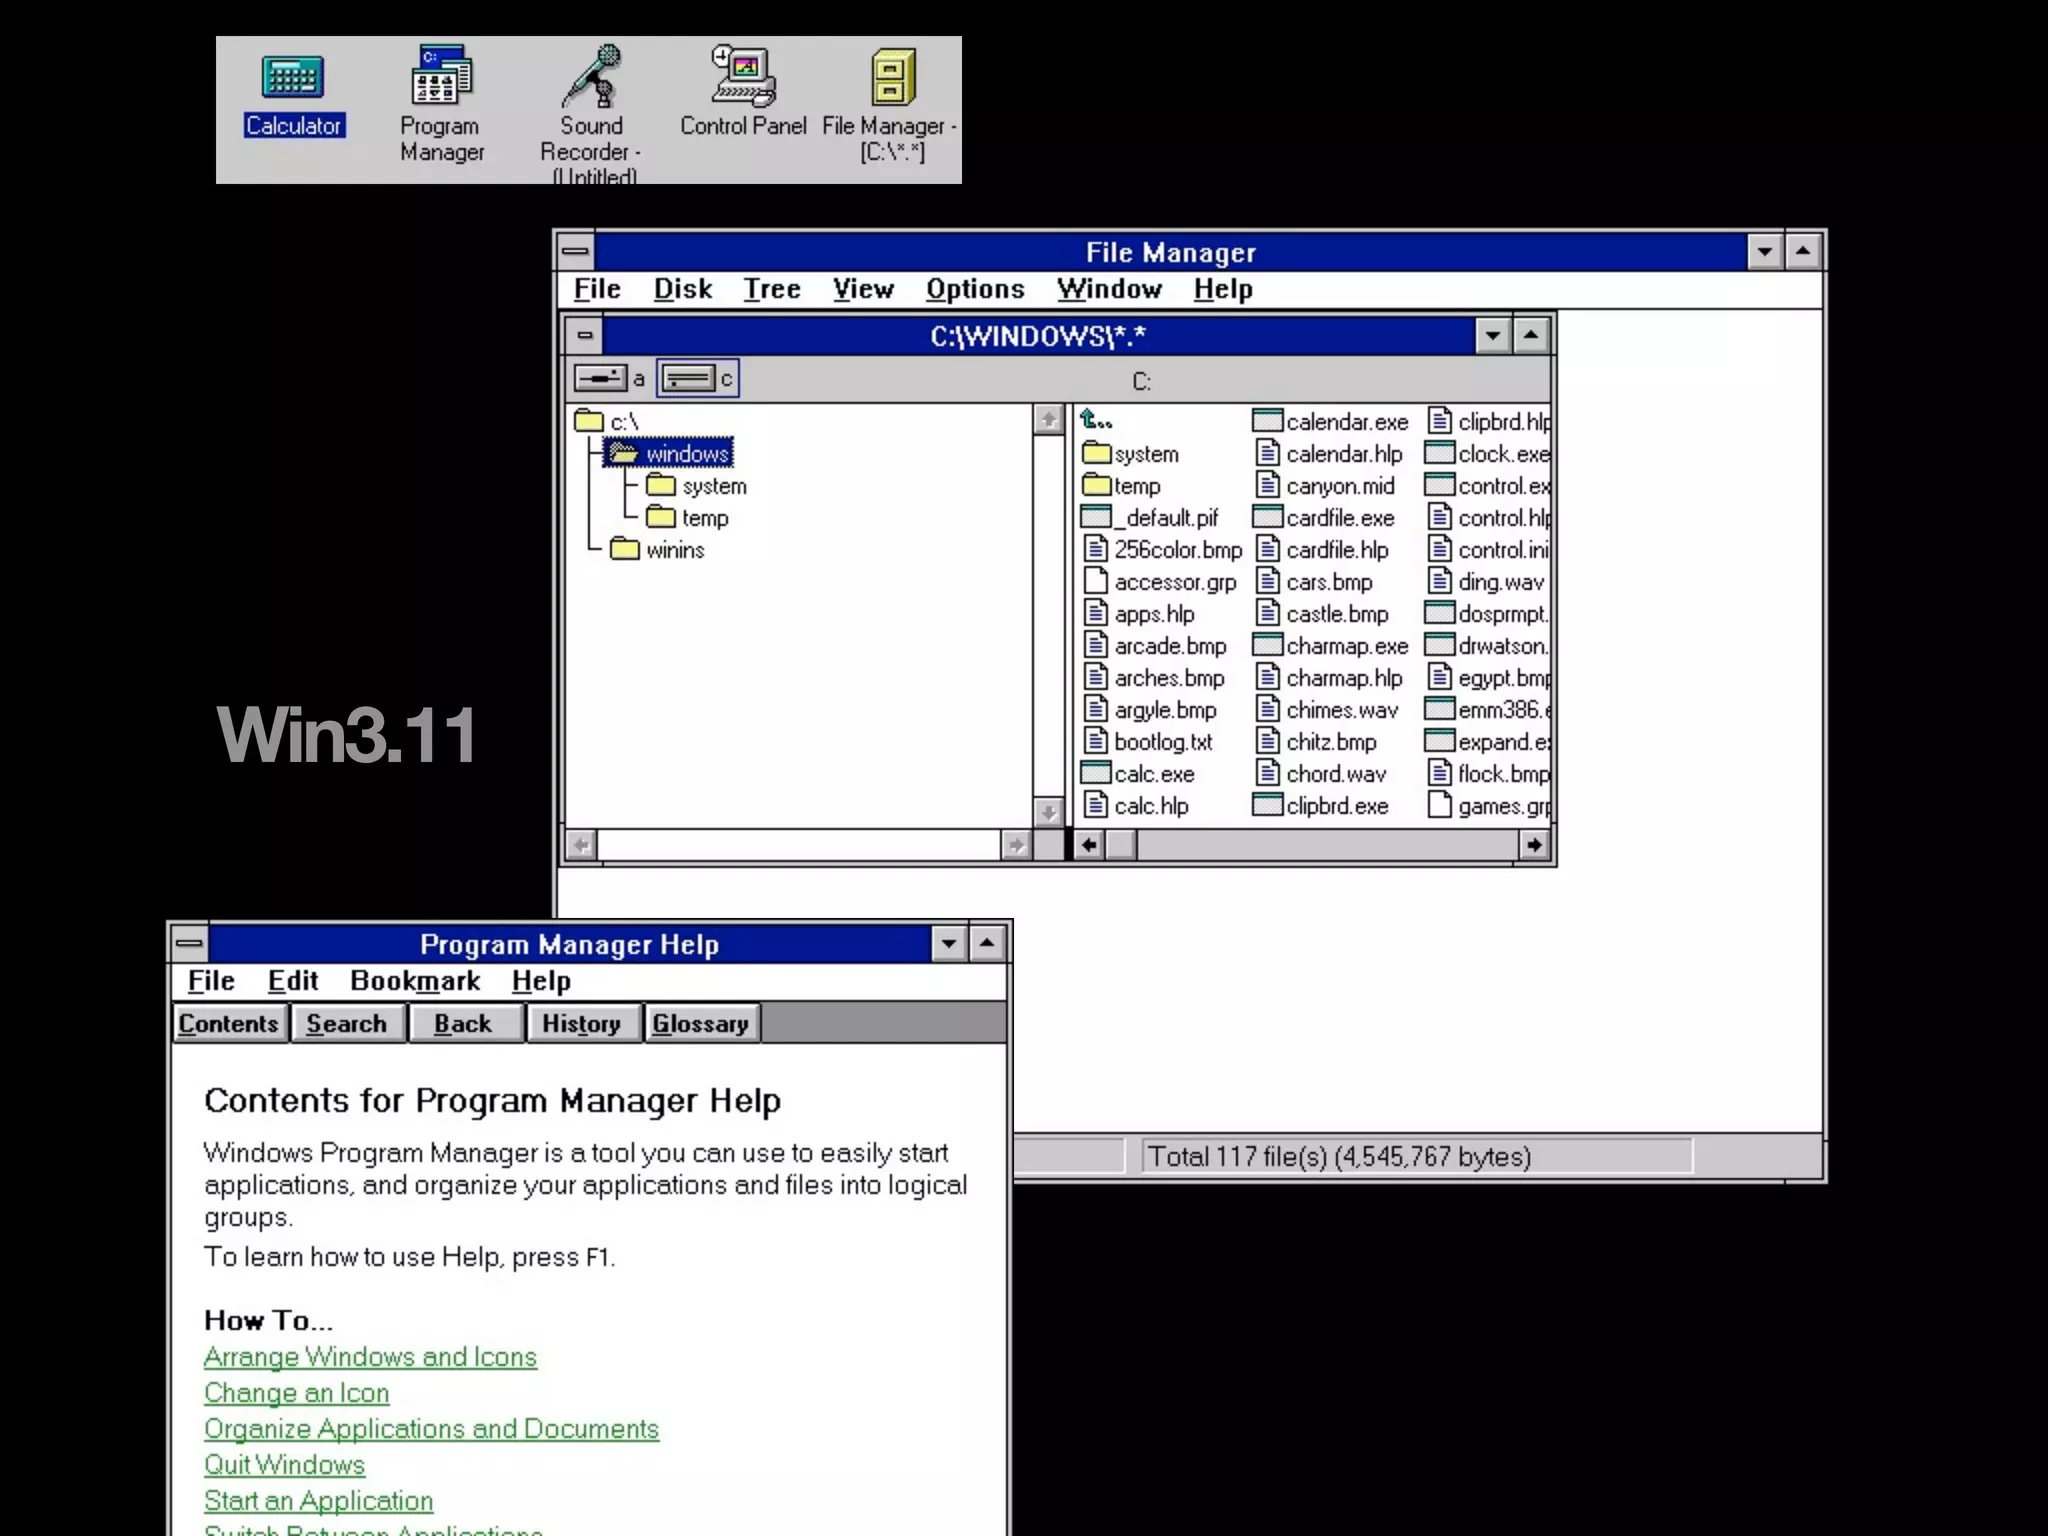Select drive c icon in drive bar
The height and width of the screenshot is (1536, 2048).
697,379
